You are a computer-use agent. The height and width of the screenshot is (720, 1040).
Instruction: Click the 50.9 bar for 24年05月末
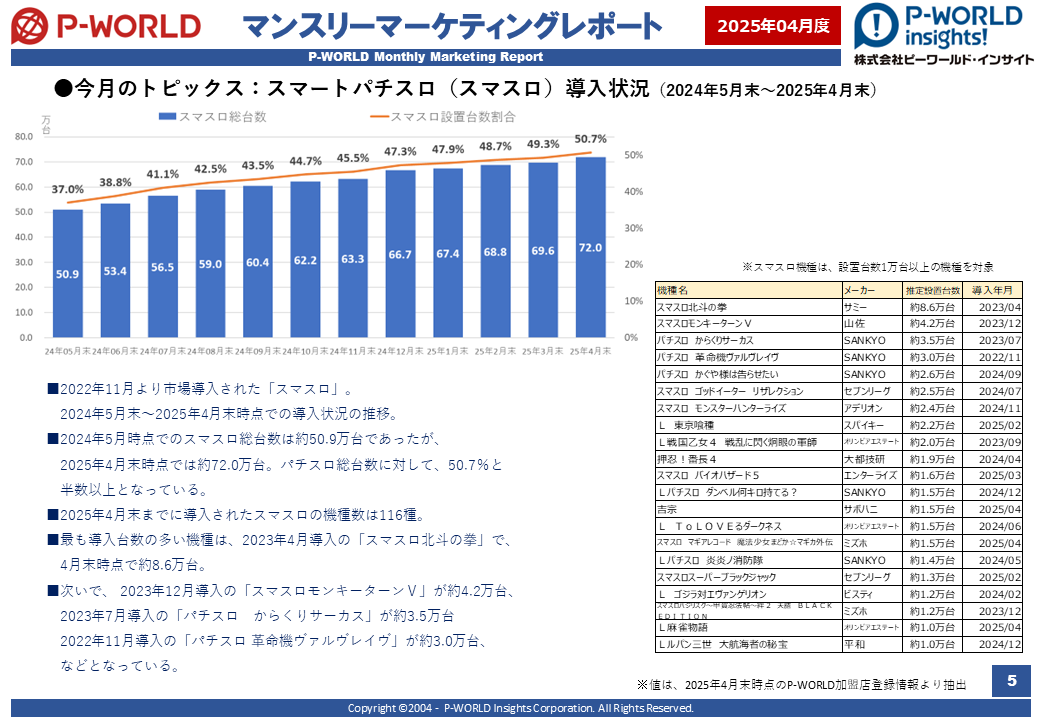(68, 274)
